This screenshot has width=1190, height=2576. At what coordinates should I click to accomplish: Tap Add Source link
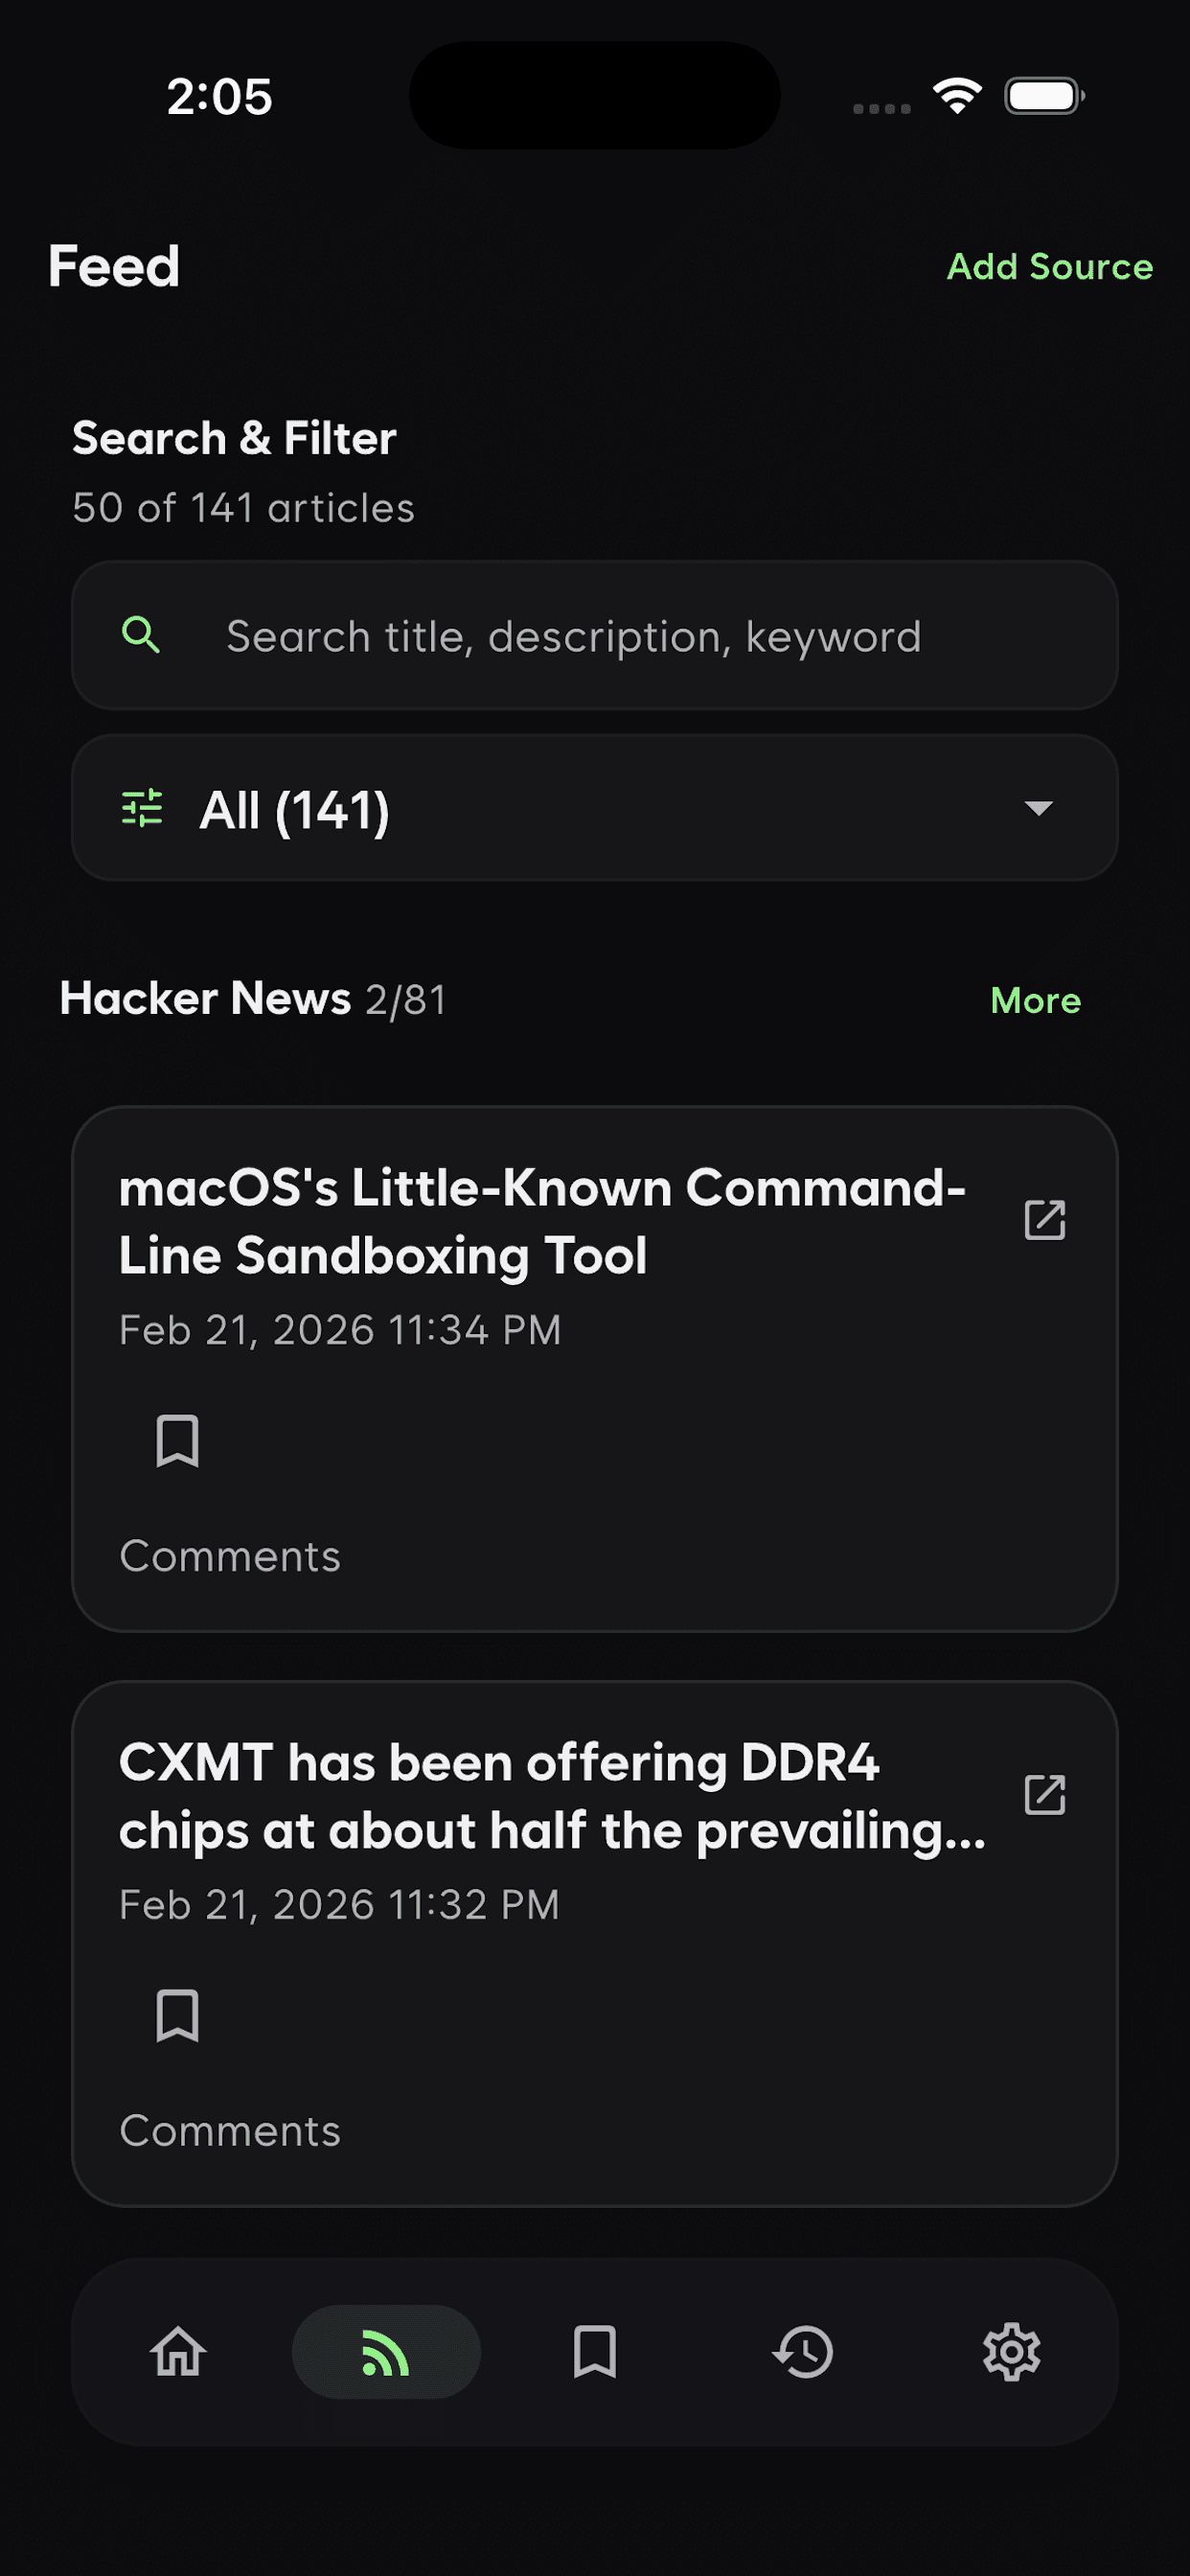tap(1049, 267)
